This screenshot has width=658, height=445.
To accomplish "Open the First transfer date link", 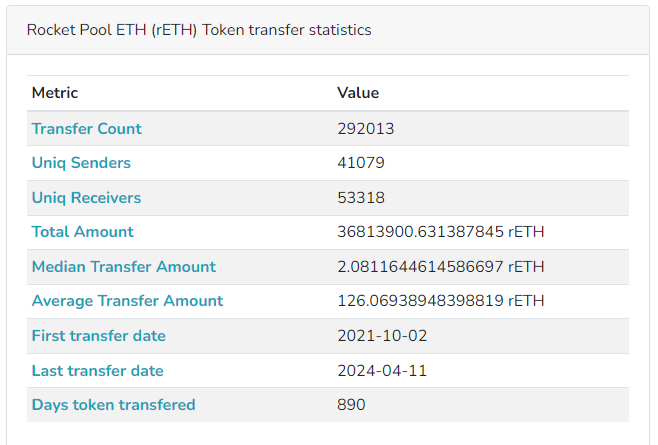I will point(99,336).
